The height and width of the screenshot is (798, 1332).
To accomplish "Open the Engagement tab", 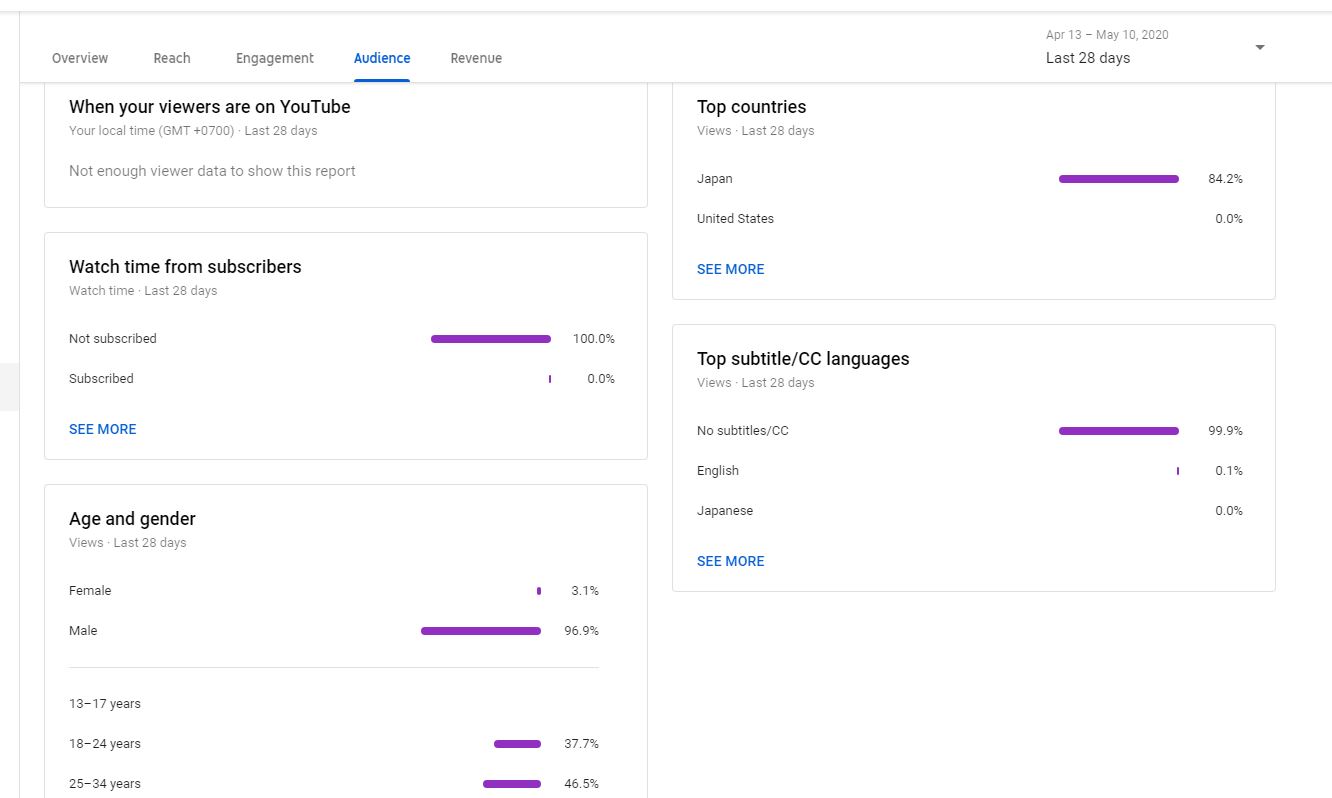I will [275, 58].
